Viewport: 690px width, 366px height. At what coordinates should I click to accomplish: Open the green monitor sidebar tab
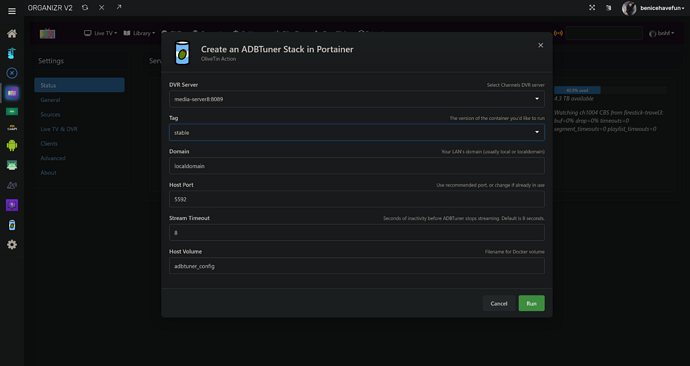pos(12,165)
